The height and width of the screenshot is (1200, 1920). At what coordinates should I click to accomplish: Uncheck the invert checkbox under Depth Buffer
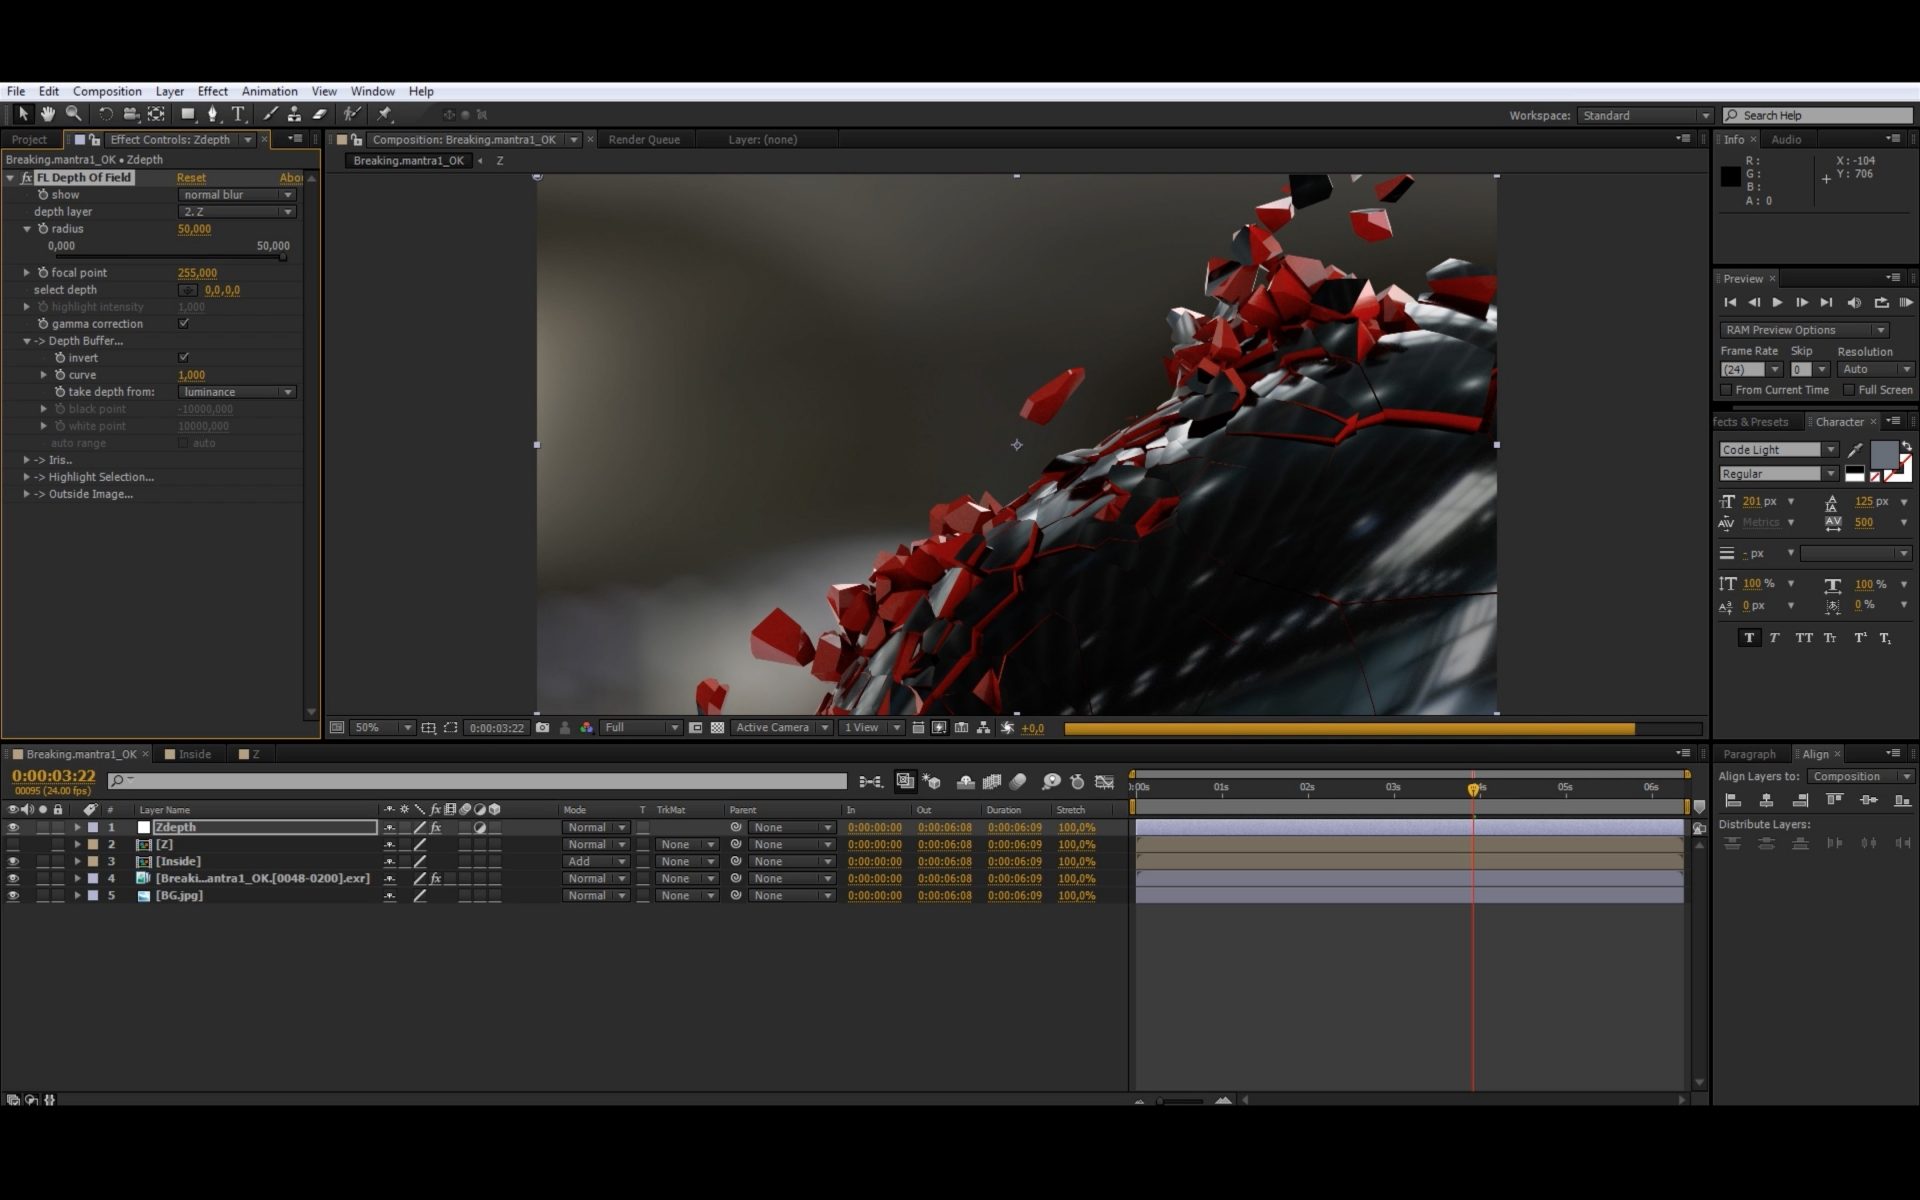click(183, 358)
